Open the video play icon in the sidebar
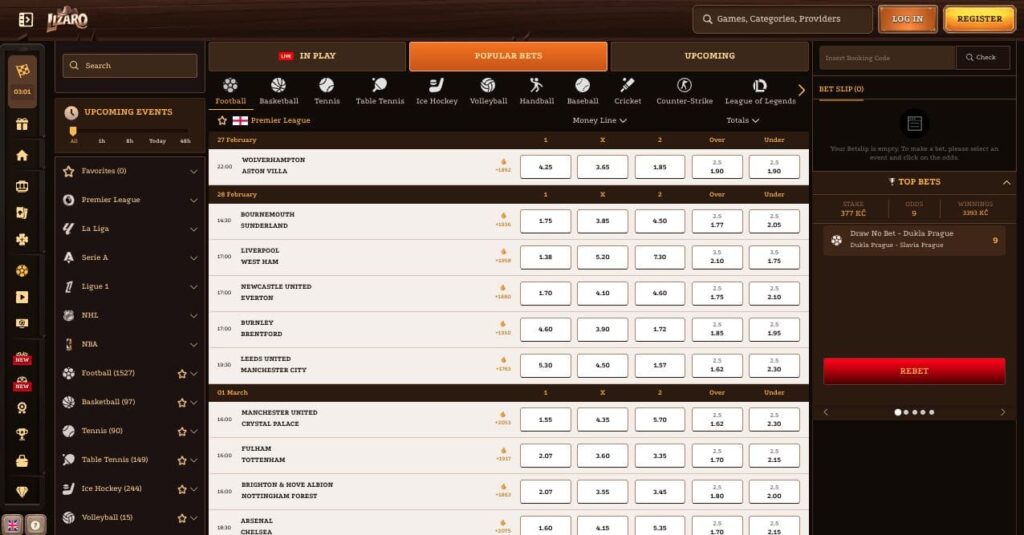The image size is (1024, 535). (22, 297)
